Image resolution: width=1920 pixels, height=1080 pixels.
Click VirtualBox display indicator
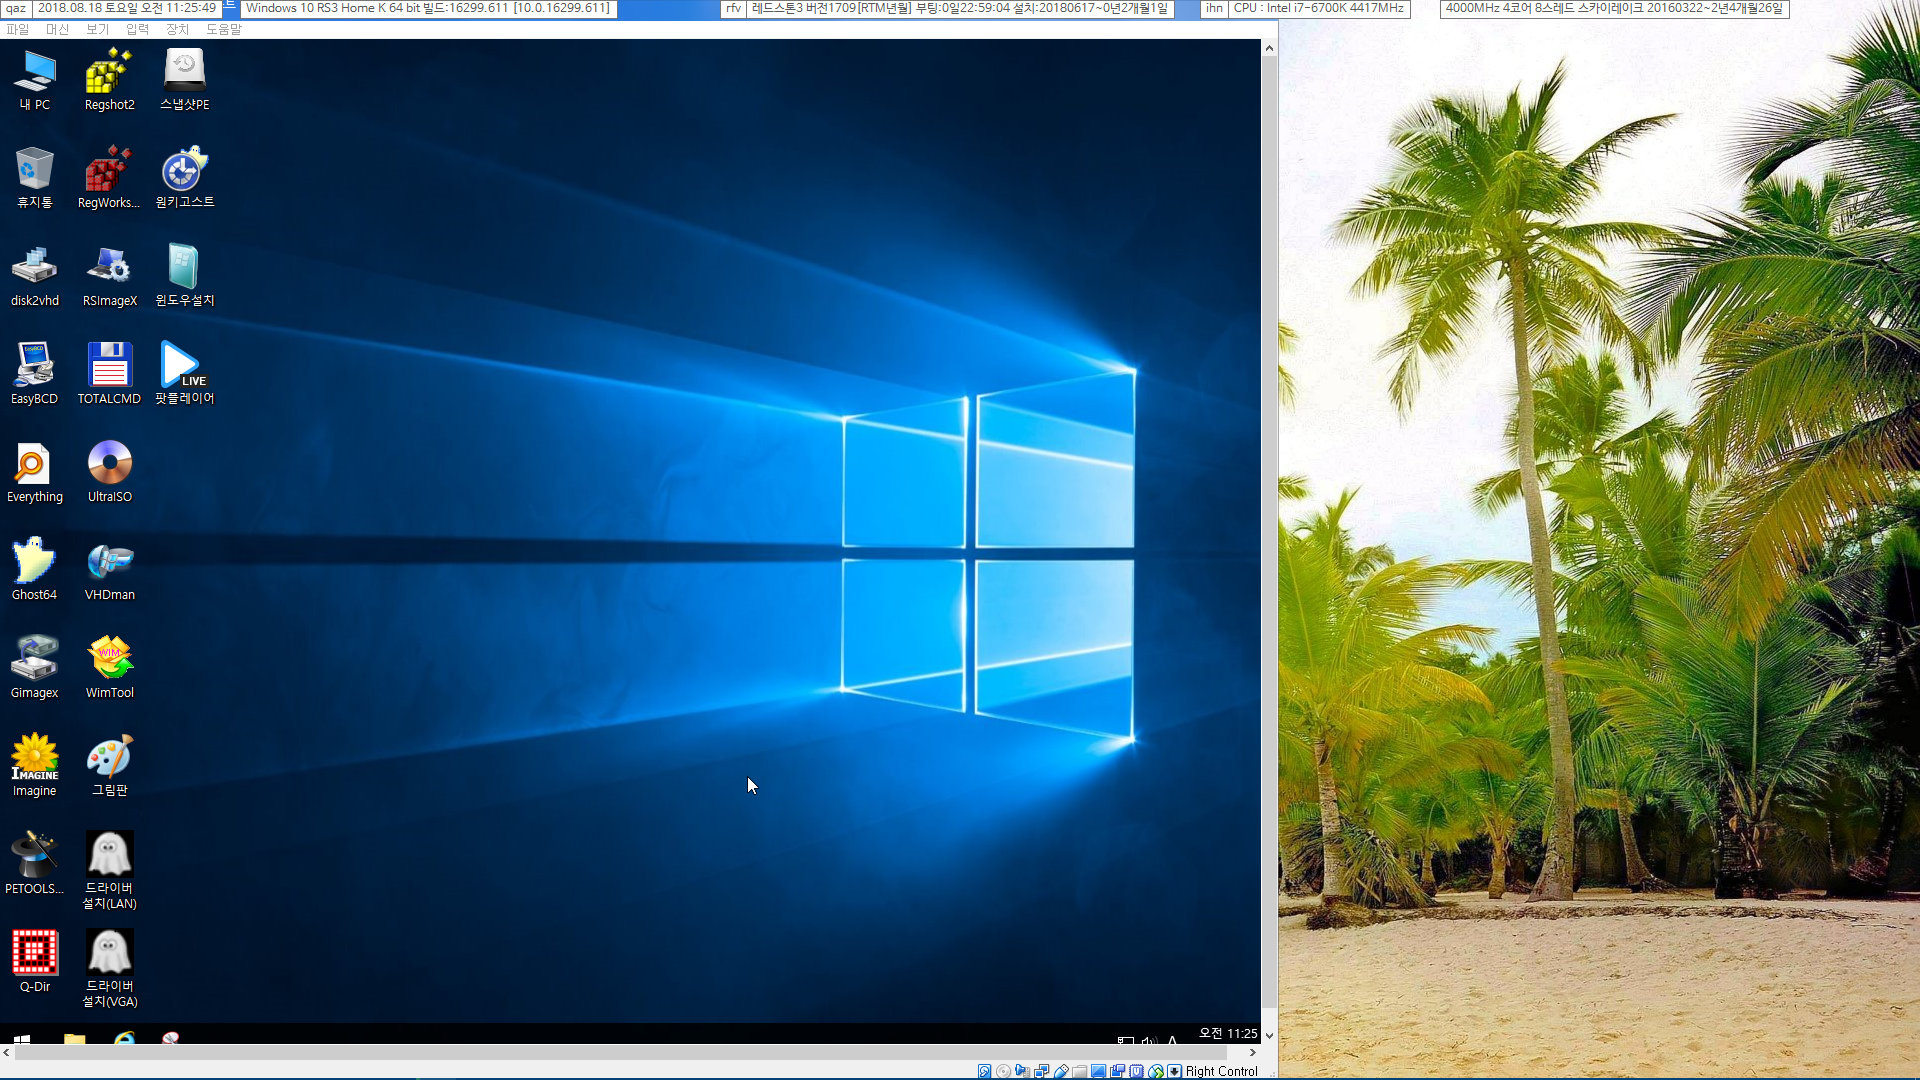[x=1098, y=1071]
